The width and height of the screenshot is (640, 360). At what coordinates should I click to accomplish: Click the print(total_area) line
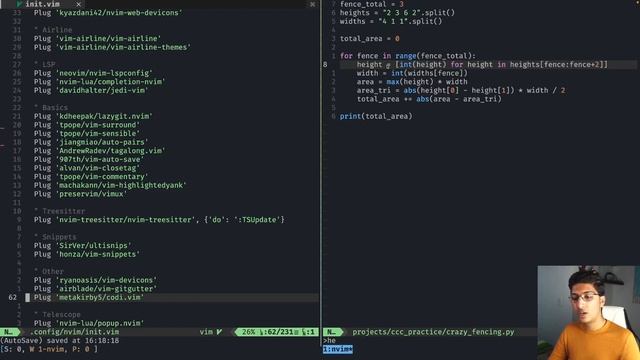(376, 116)
